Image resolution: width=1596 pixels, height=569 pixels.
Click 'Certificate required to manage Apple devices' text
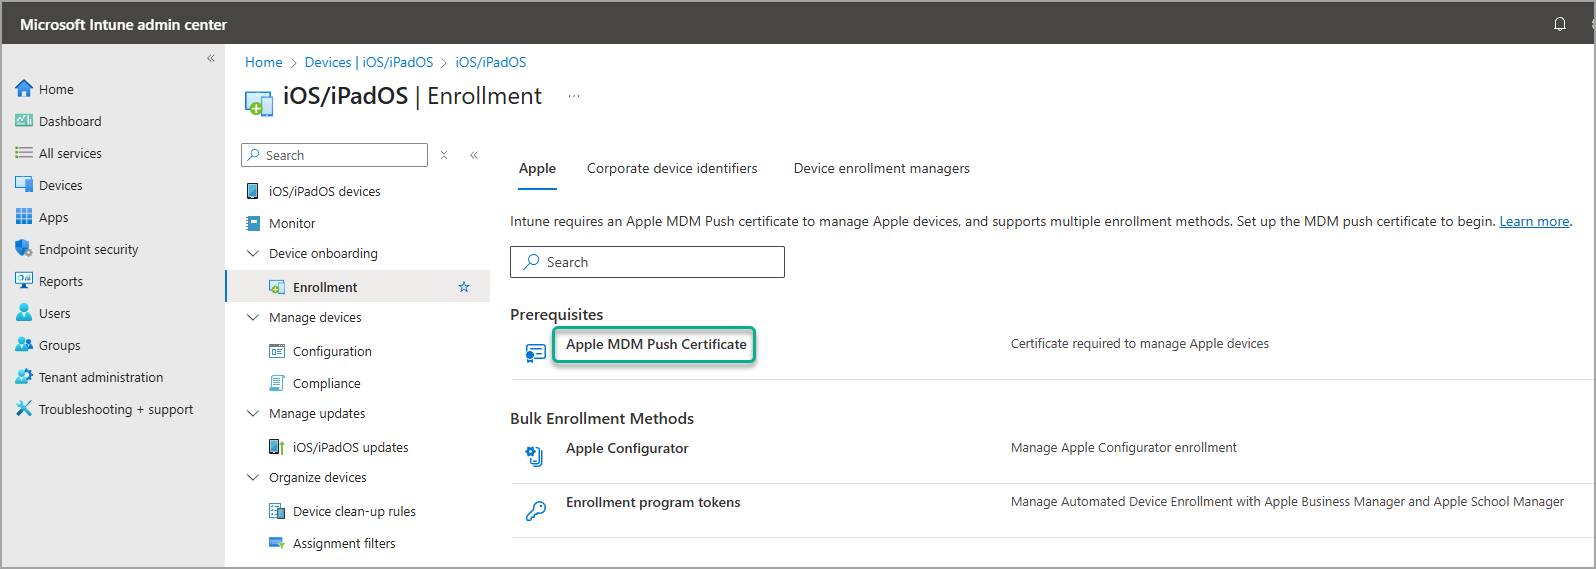click(x=1140, y=343)
